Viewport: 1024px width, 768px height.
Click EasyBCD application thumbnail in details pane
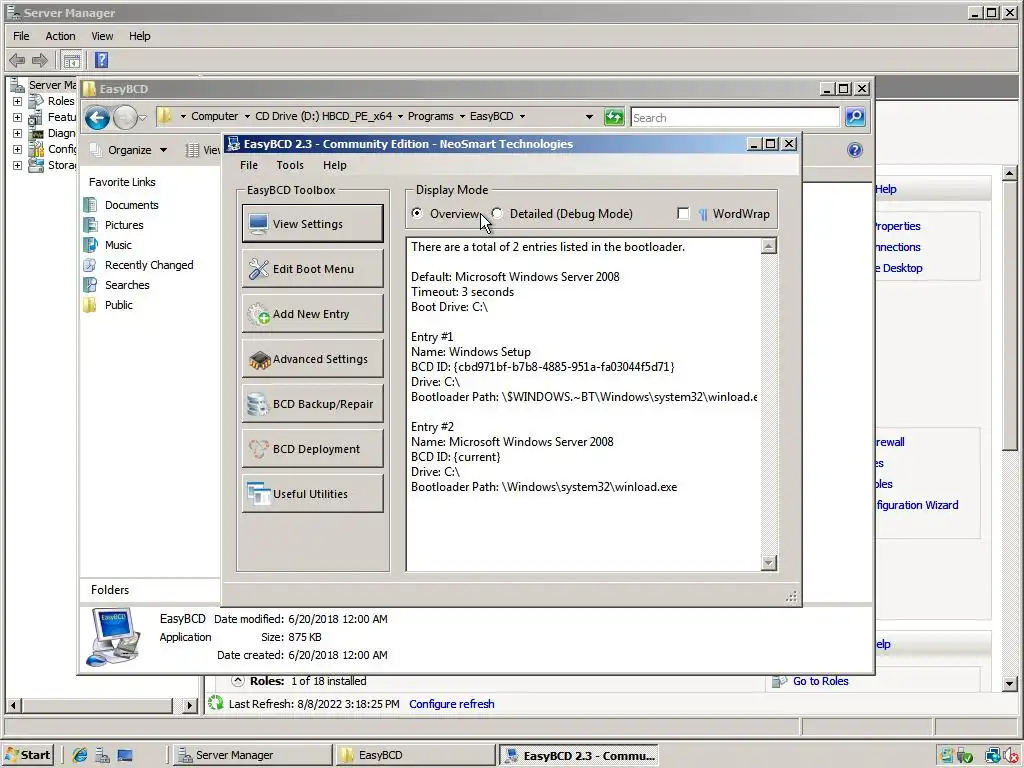(x=114, y=637)
